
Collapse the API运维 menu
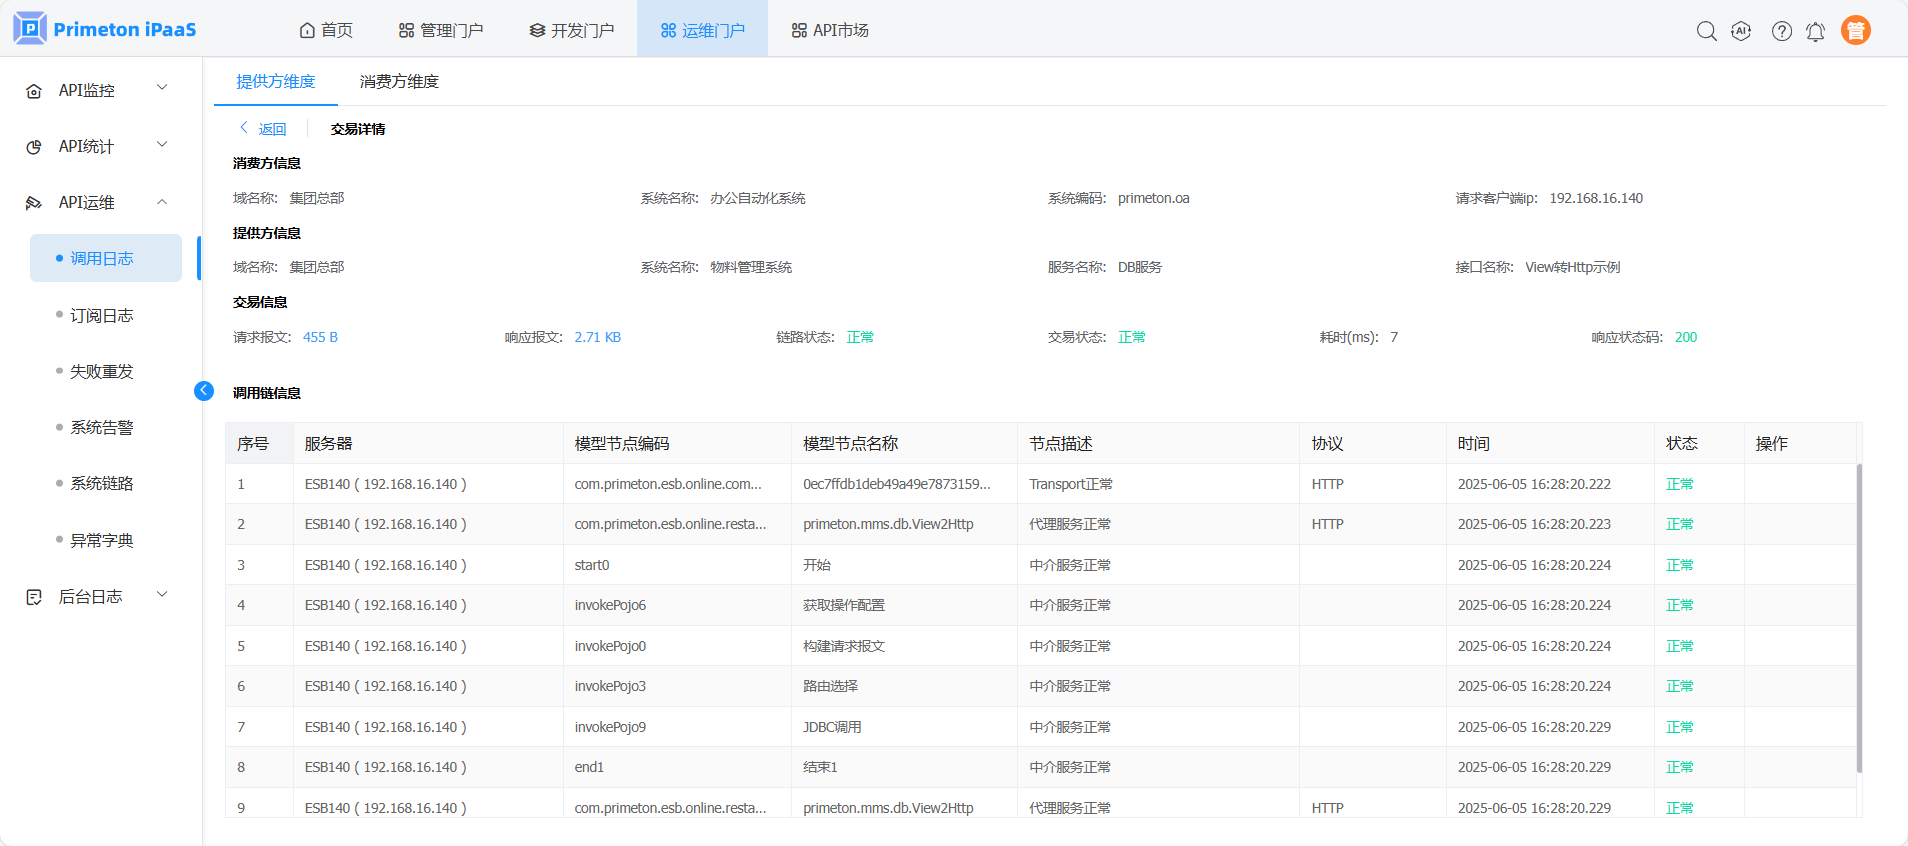(x=162, y=202)
